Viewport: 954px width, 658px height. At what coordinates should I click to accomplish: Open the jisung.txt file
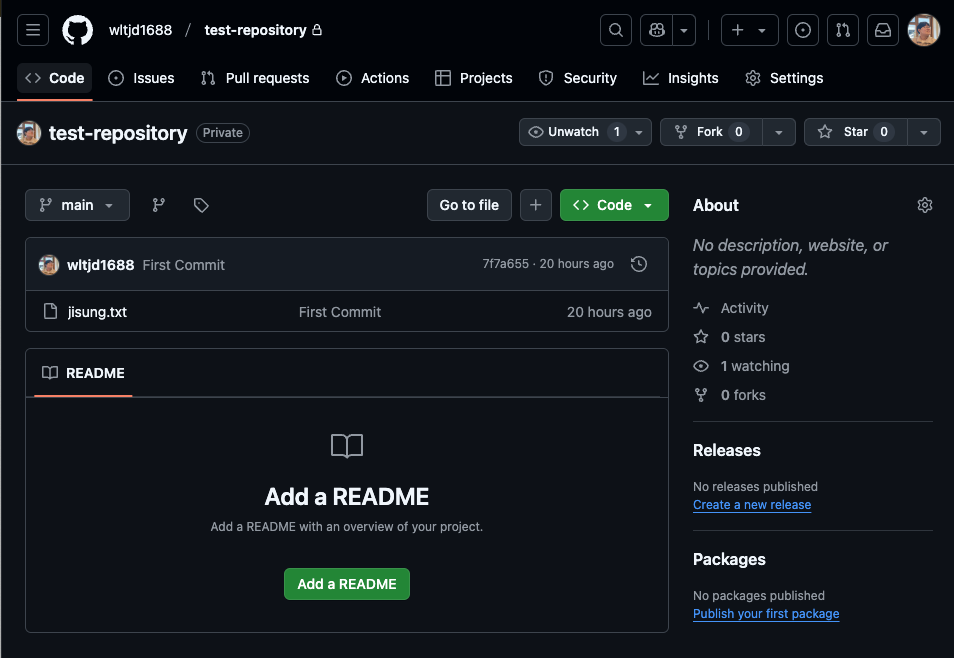97,312
